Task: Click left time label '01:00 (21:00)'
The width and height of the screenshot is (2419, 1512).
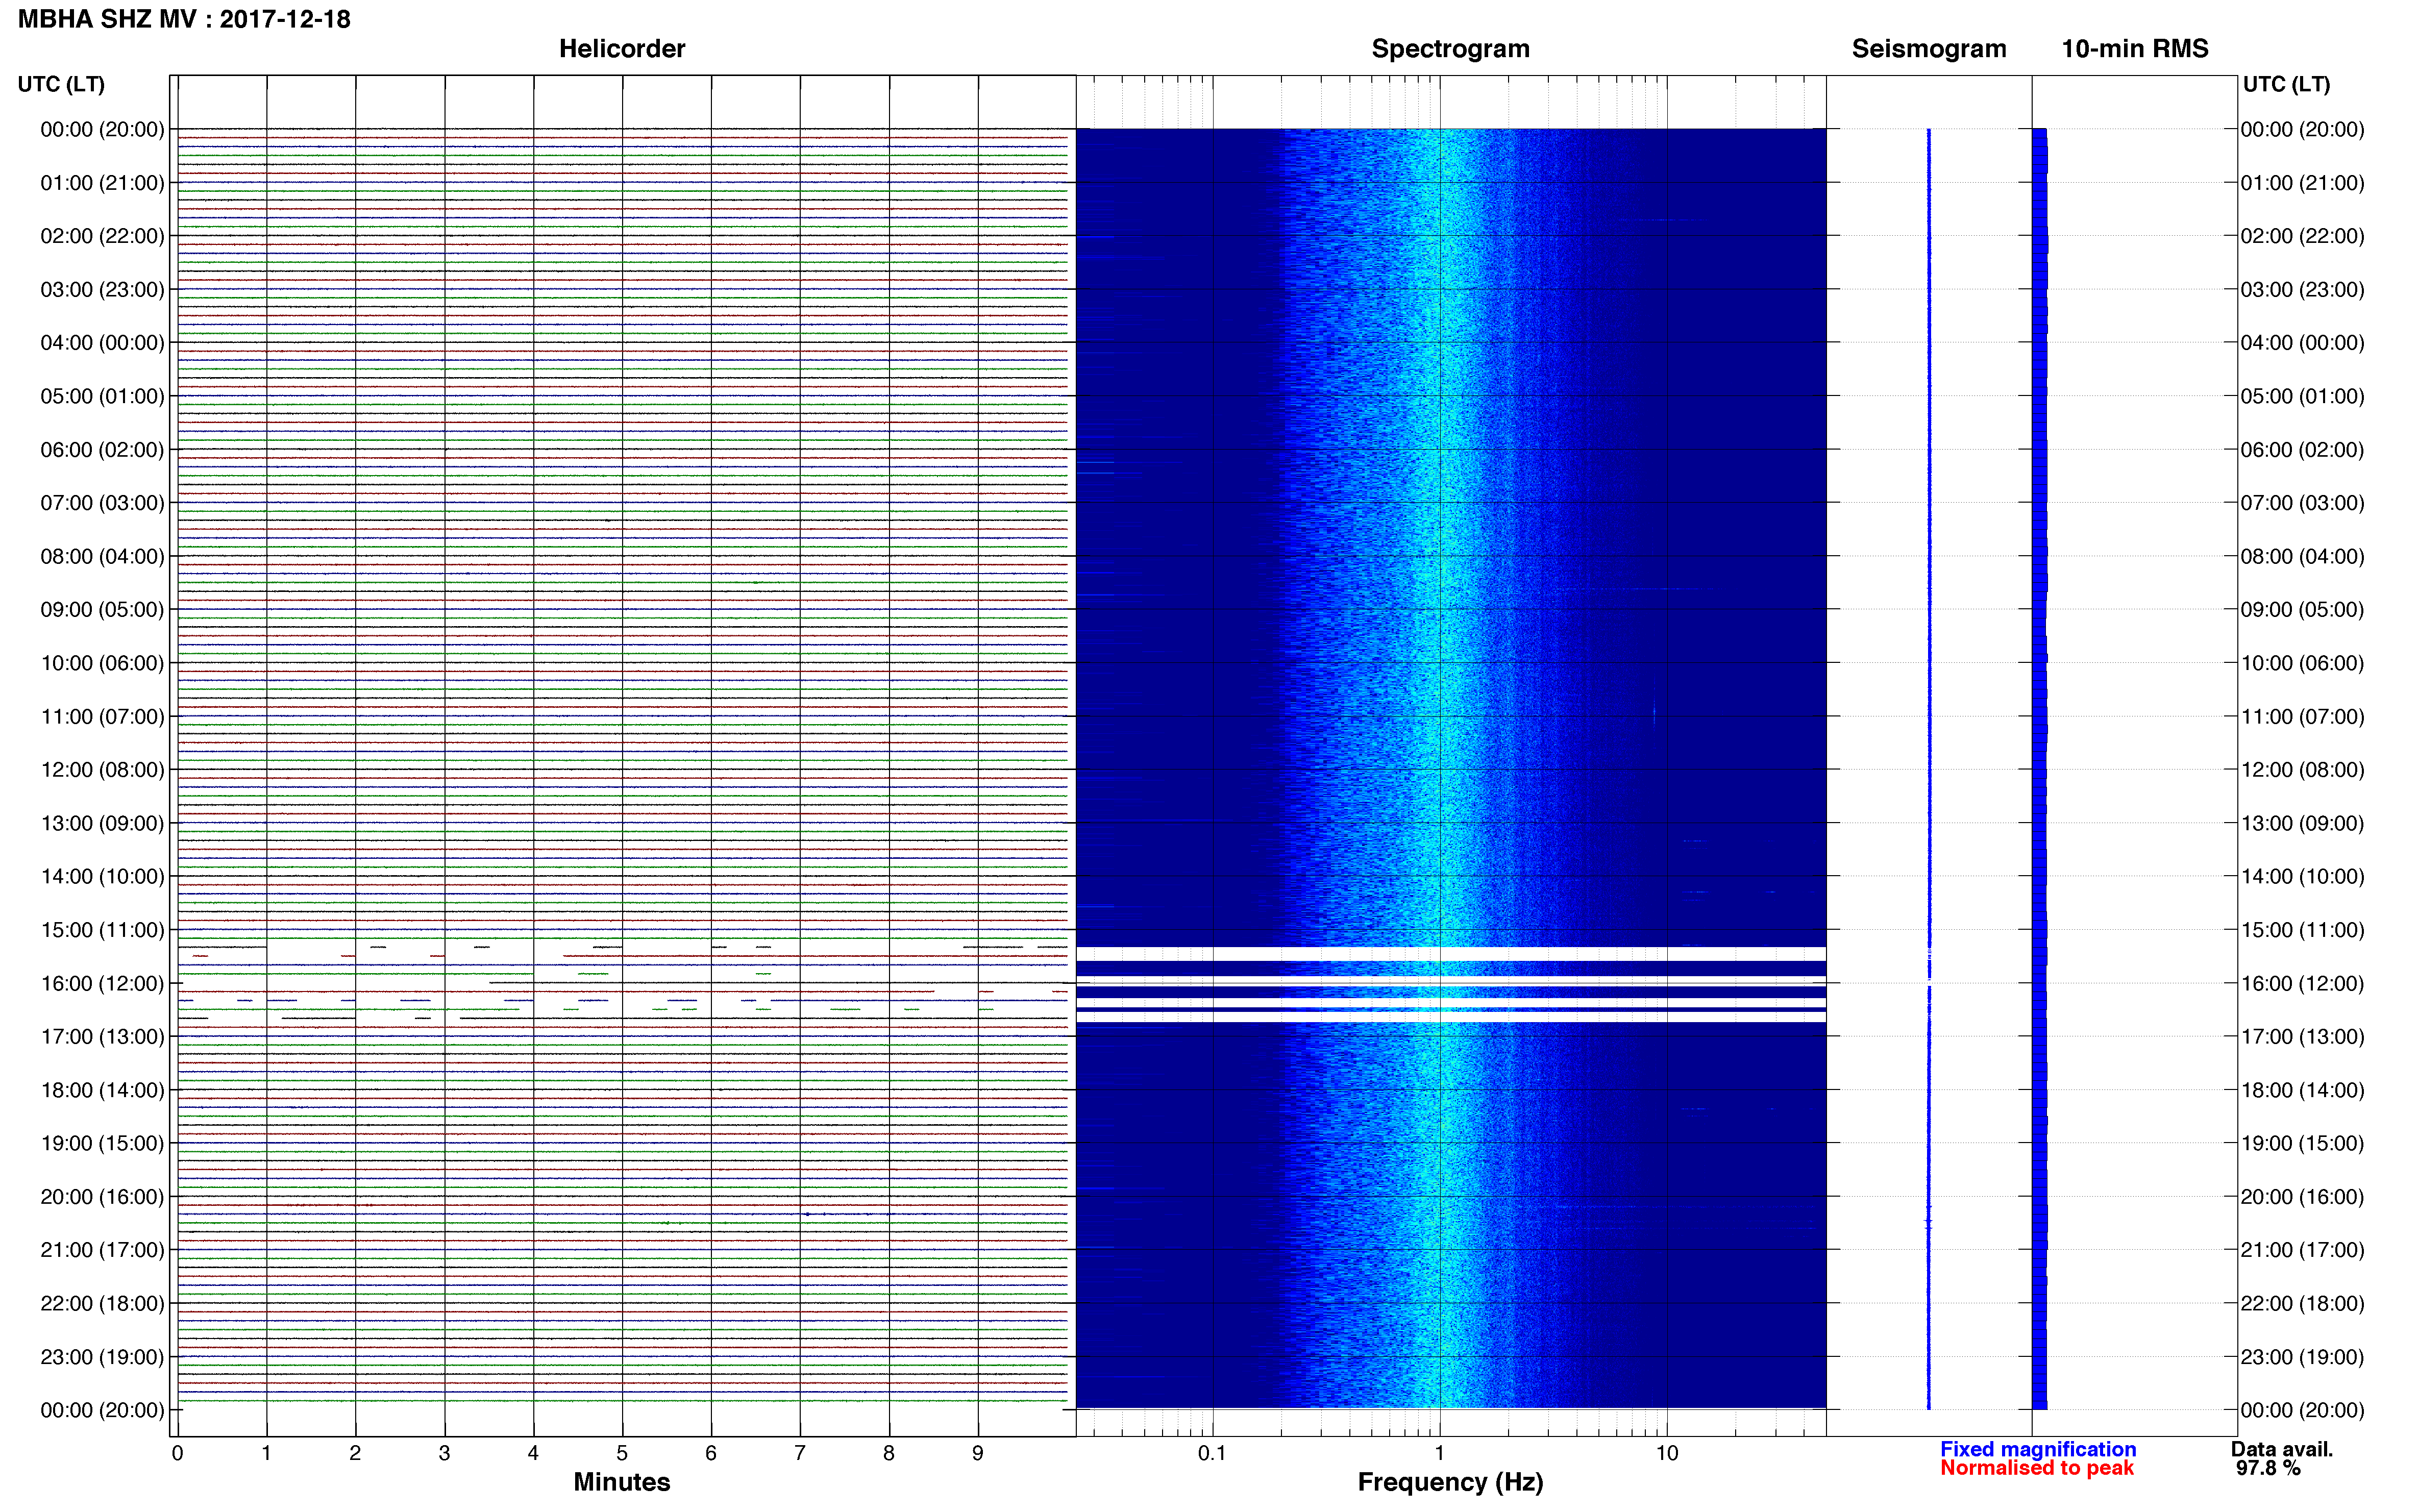Action: pyautogui.click(x=102, y=183)
